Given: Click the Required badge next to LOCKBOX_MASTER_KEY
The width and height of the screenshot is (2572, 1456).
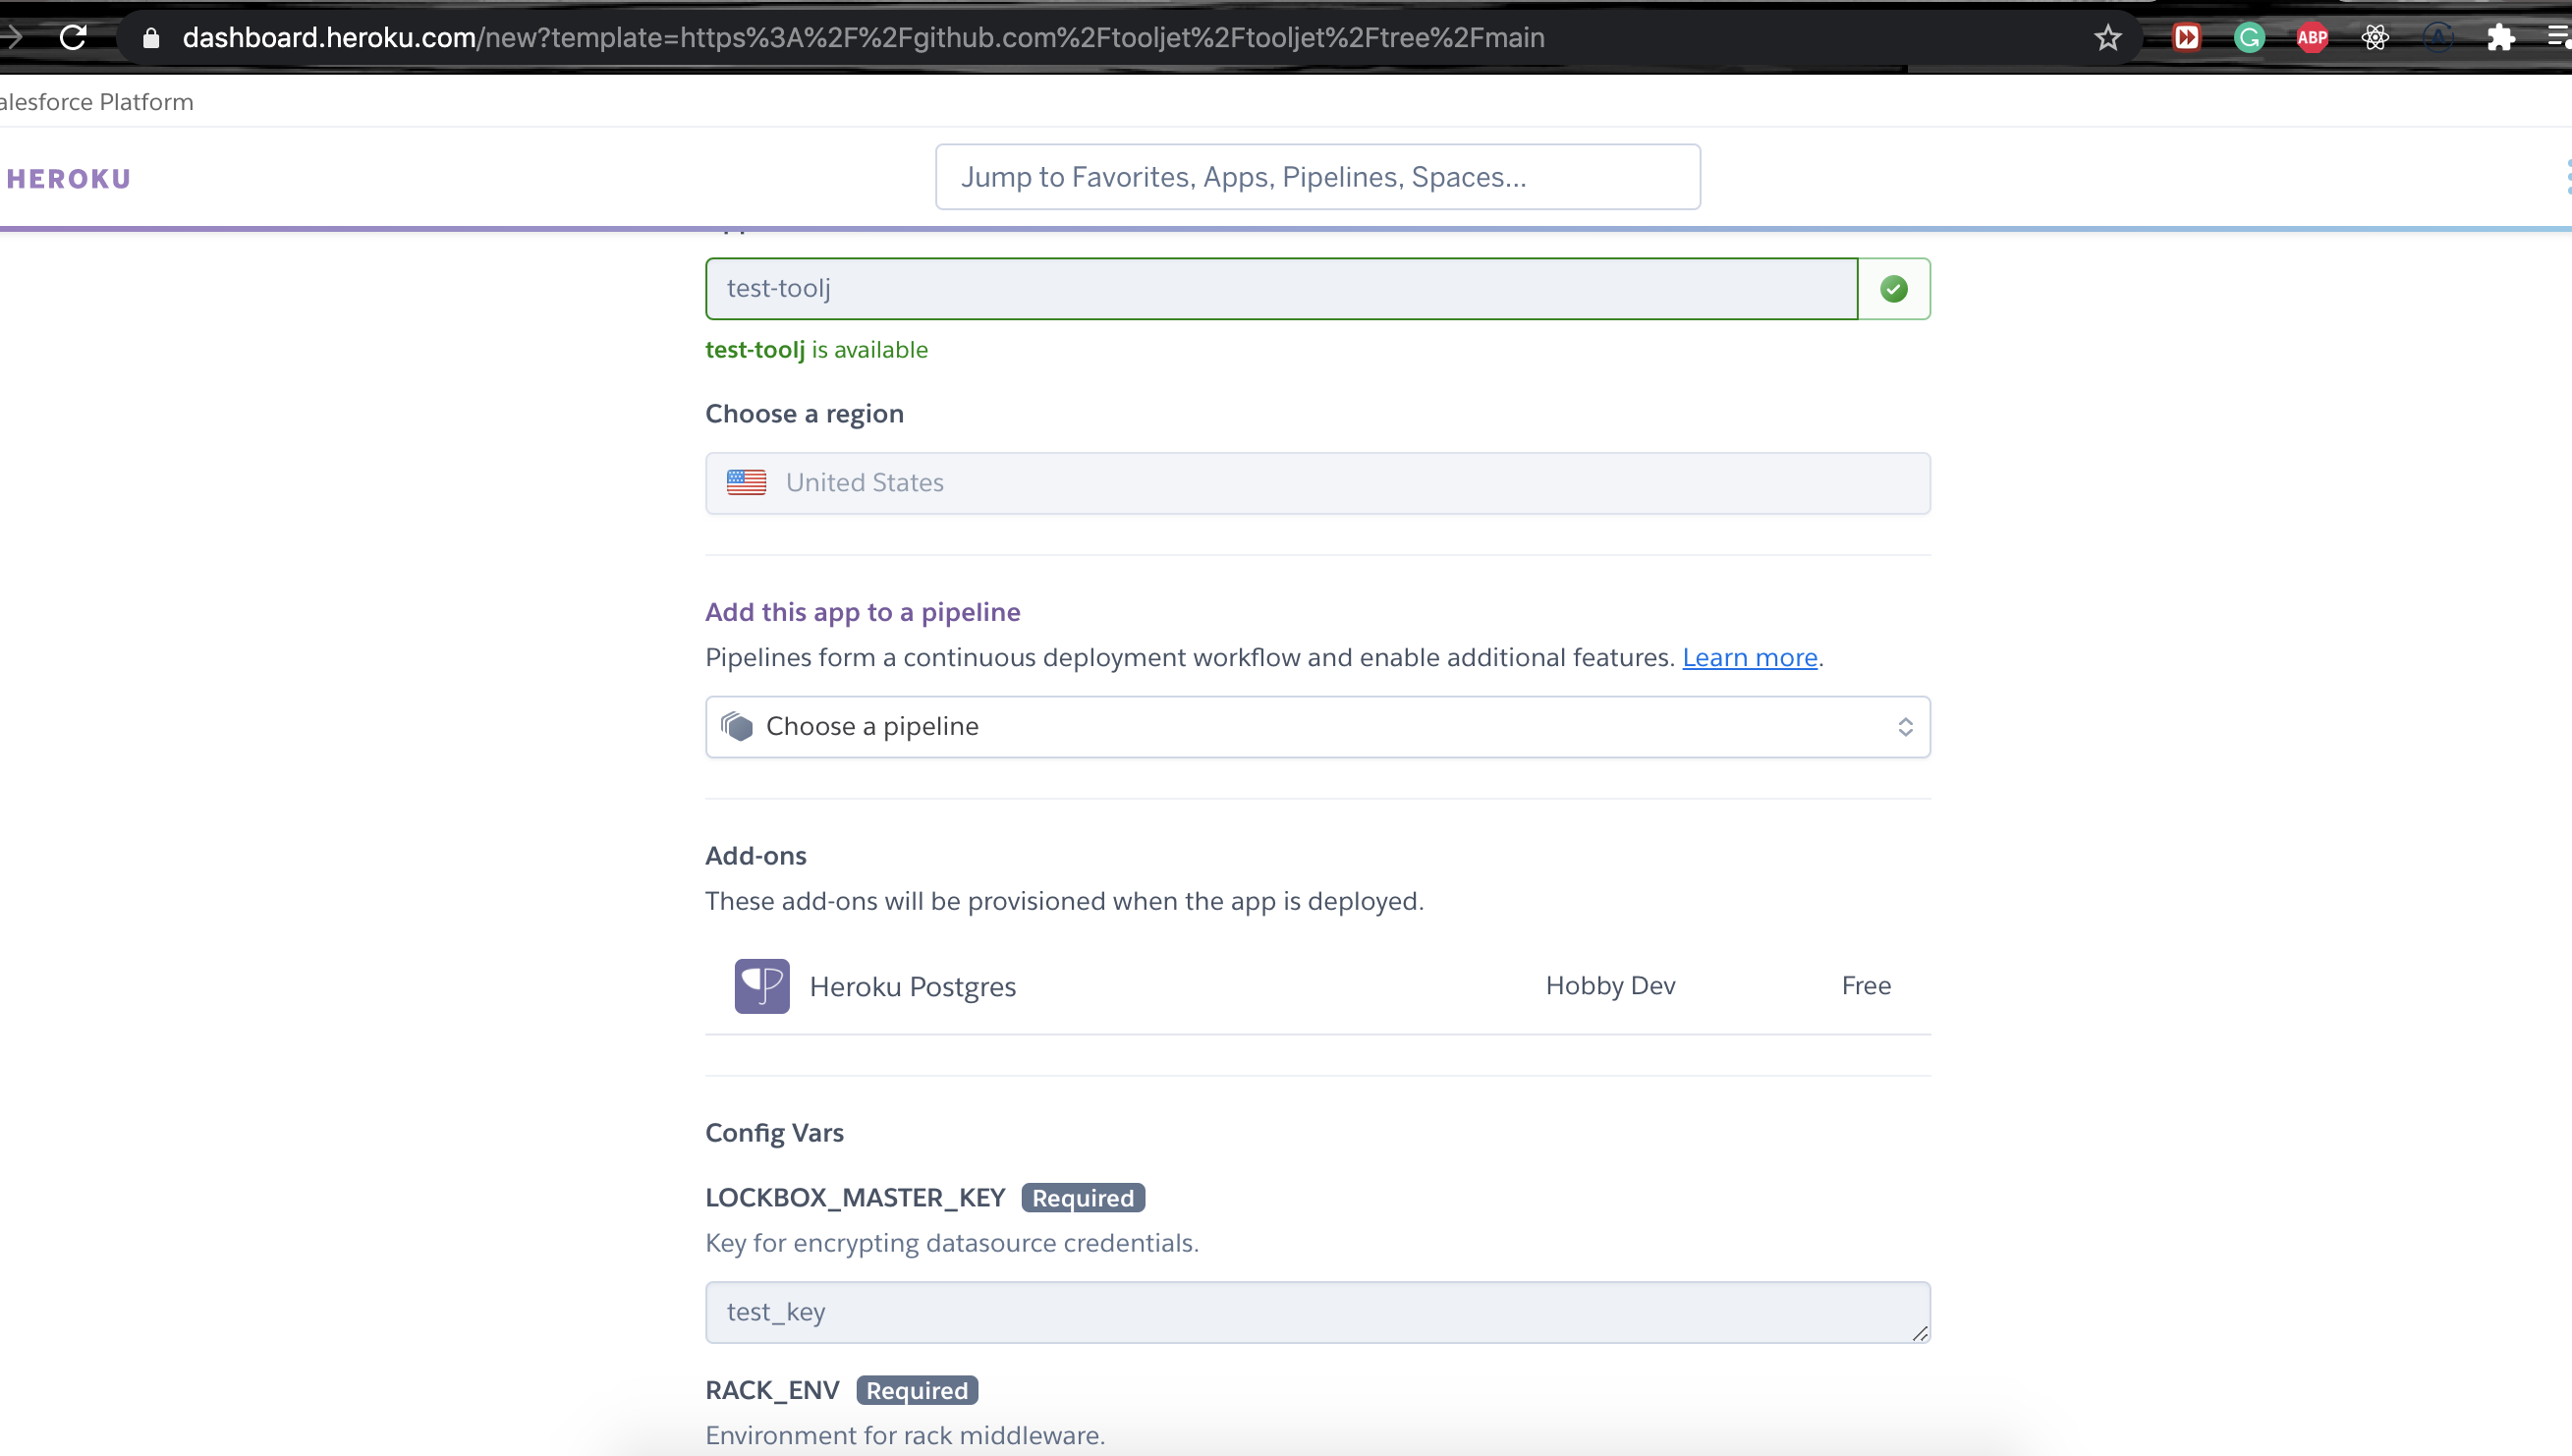Looking at the screenshot, I should pos(1081,1197).
